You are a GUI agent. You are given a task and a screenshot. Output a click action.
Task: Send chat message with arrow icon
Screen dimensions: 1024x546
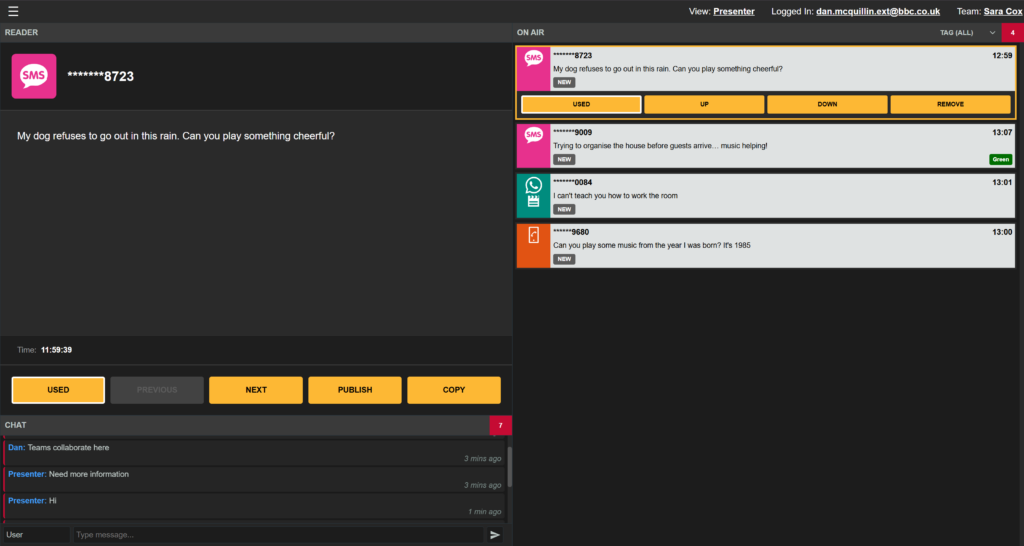[x=494, y=535]
